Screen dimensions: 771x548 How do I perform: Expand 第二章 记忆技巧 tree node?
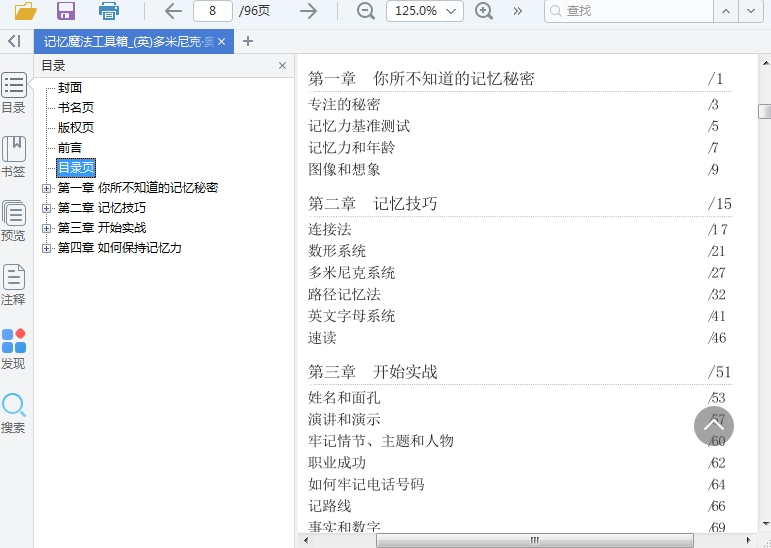(x=46, y=208)
